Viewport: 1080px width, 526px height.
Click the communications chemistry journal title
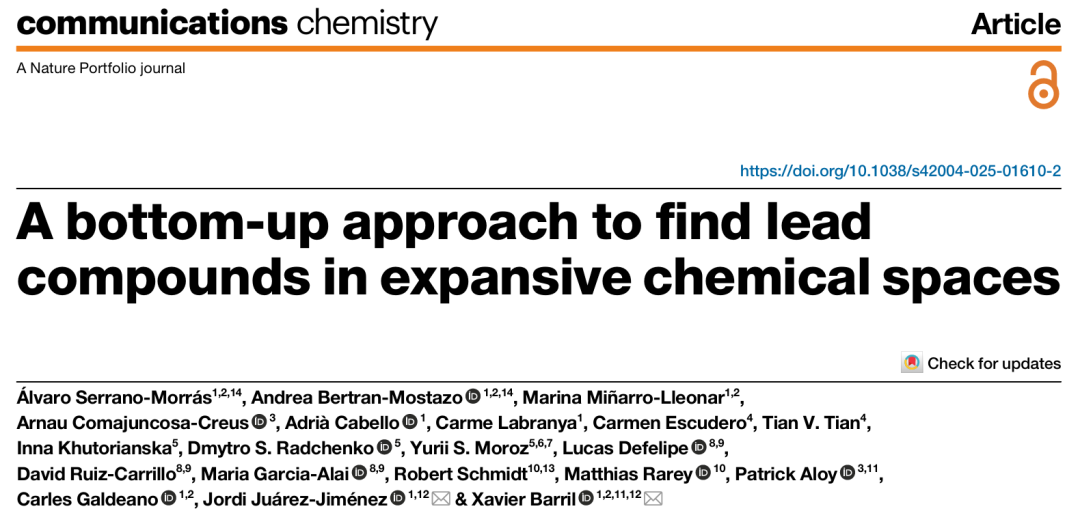click(x=227, y=23)
